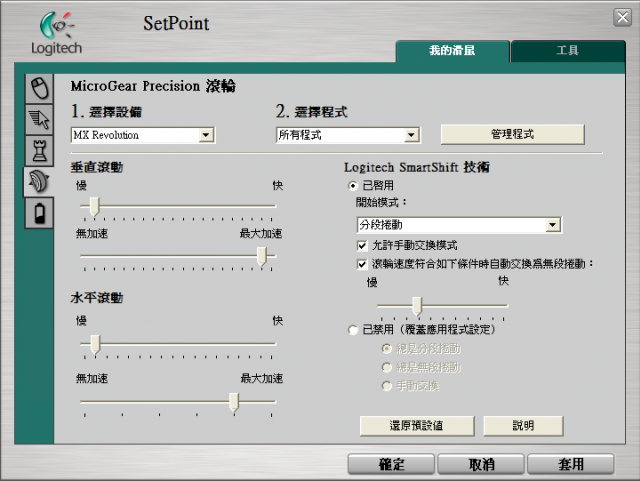The width and height of the screenshot is (640, 481).
Task: Click the horizontal scroll acceleration slider thumb
Action: coord(234,403)
